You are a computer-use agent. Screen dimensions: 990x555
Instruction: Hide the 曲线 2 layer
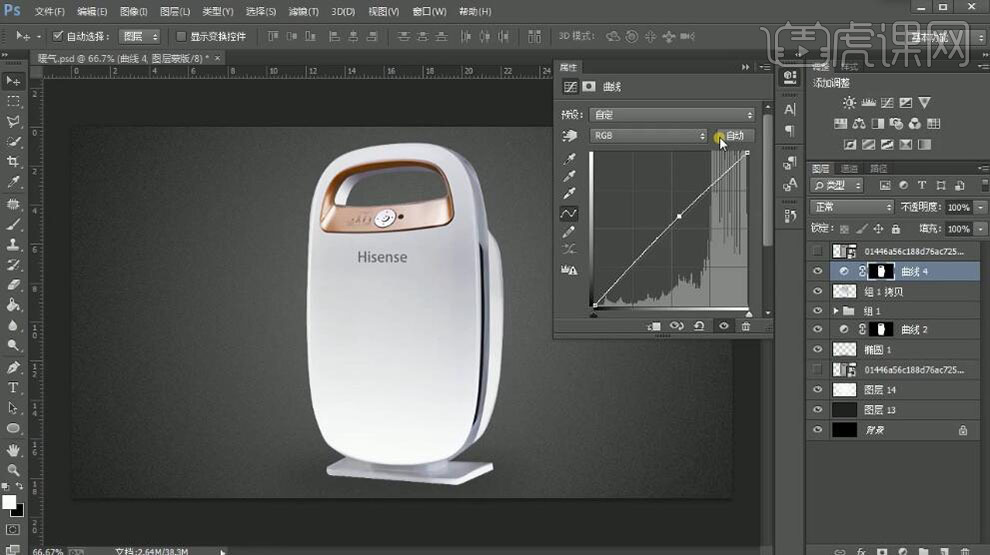pyautogui.click(x=818, y=330)
